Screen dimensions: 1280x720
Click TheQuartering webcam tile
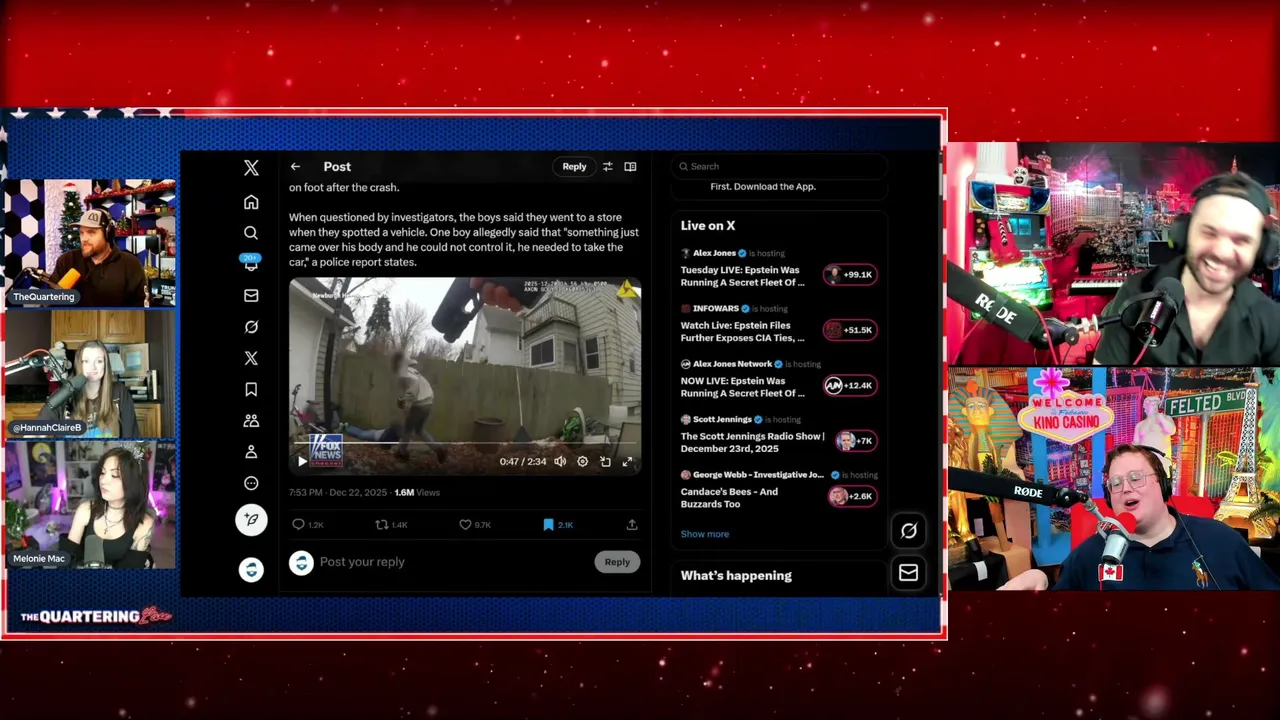coord(90,244)
